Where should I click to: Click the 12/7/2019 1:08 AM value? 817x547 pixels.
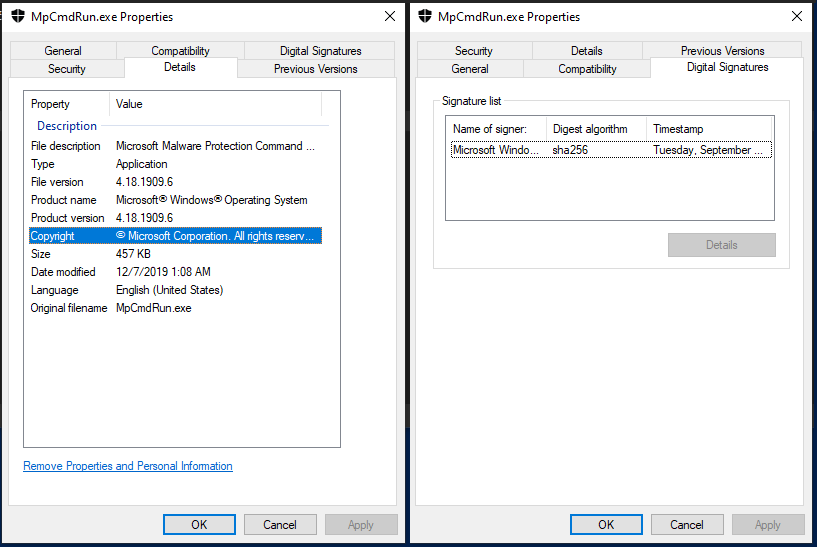click(x=163, y=271)
